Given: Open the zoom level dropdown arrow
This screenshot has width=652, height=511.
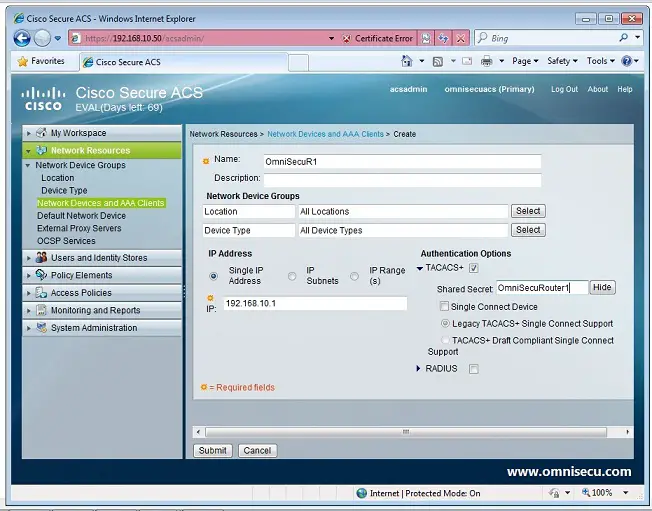Looking at the screenshot, I should click(625, 493).
